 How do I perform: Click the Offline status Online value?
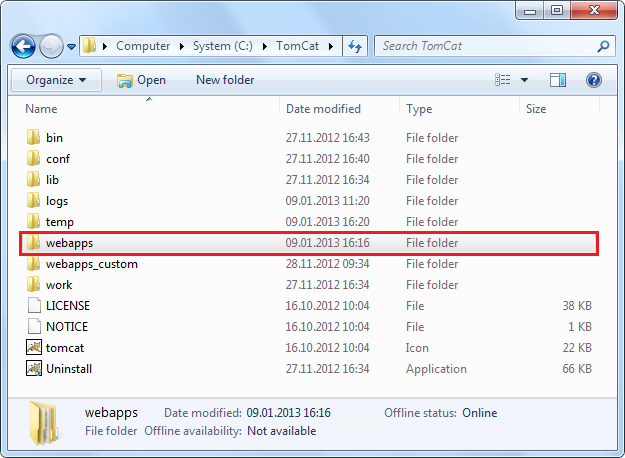[480, 413]
